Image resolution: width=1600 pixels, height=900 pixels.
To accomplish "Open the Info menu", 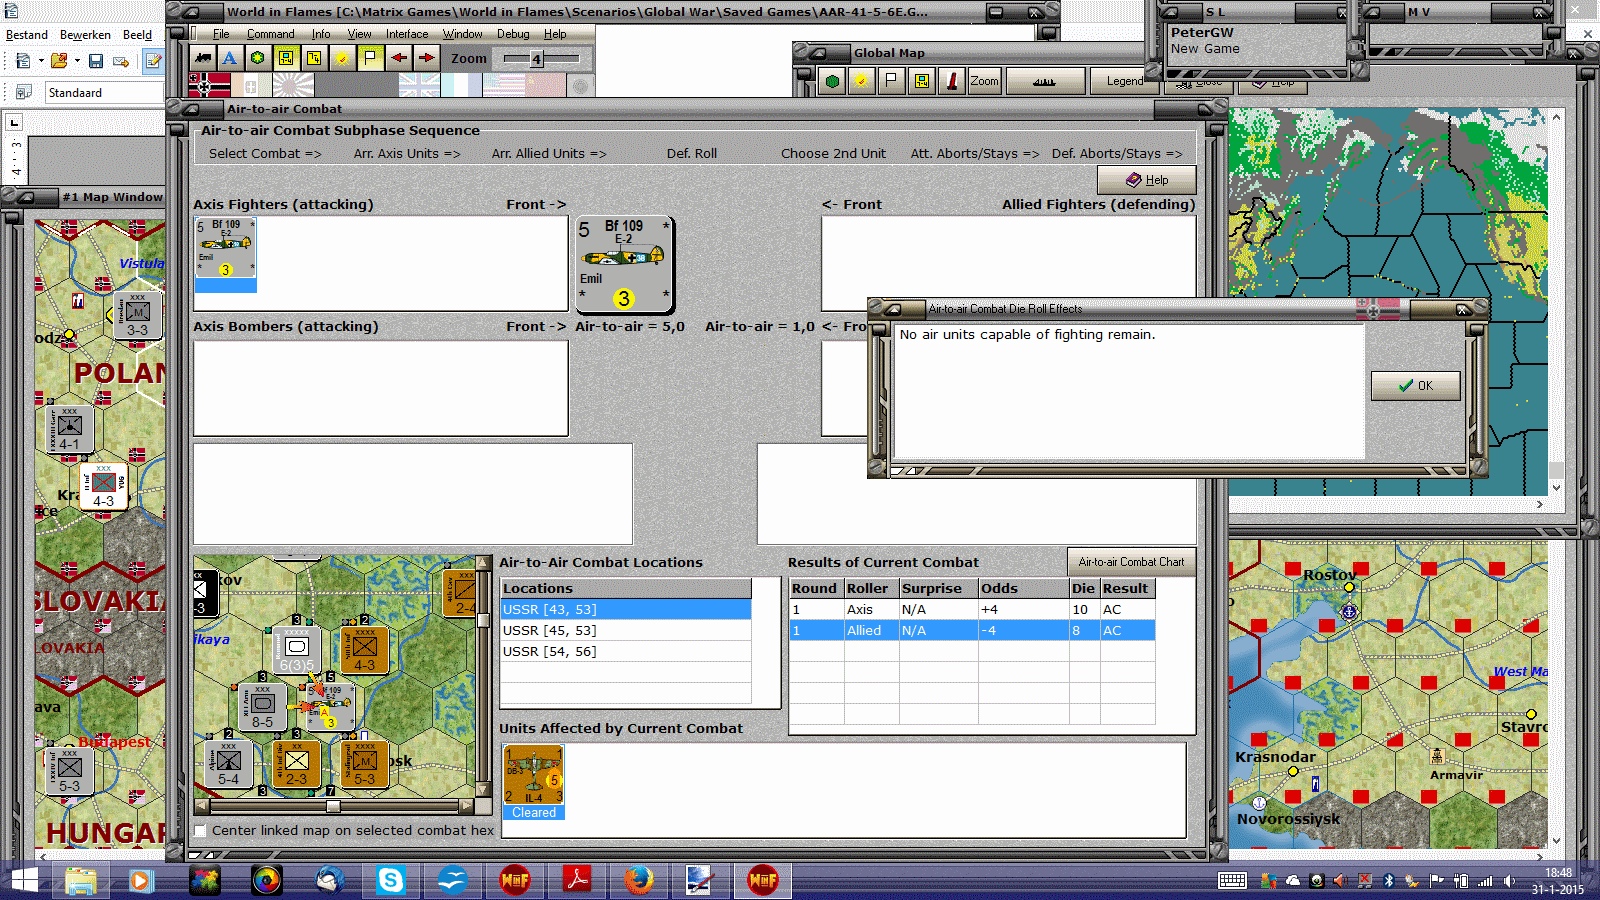I will tap(320, 34).
